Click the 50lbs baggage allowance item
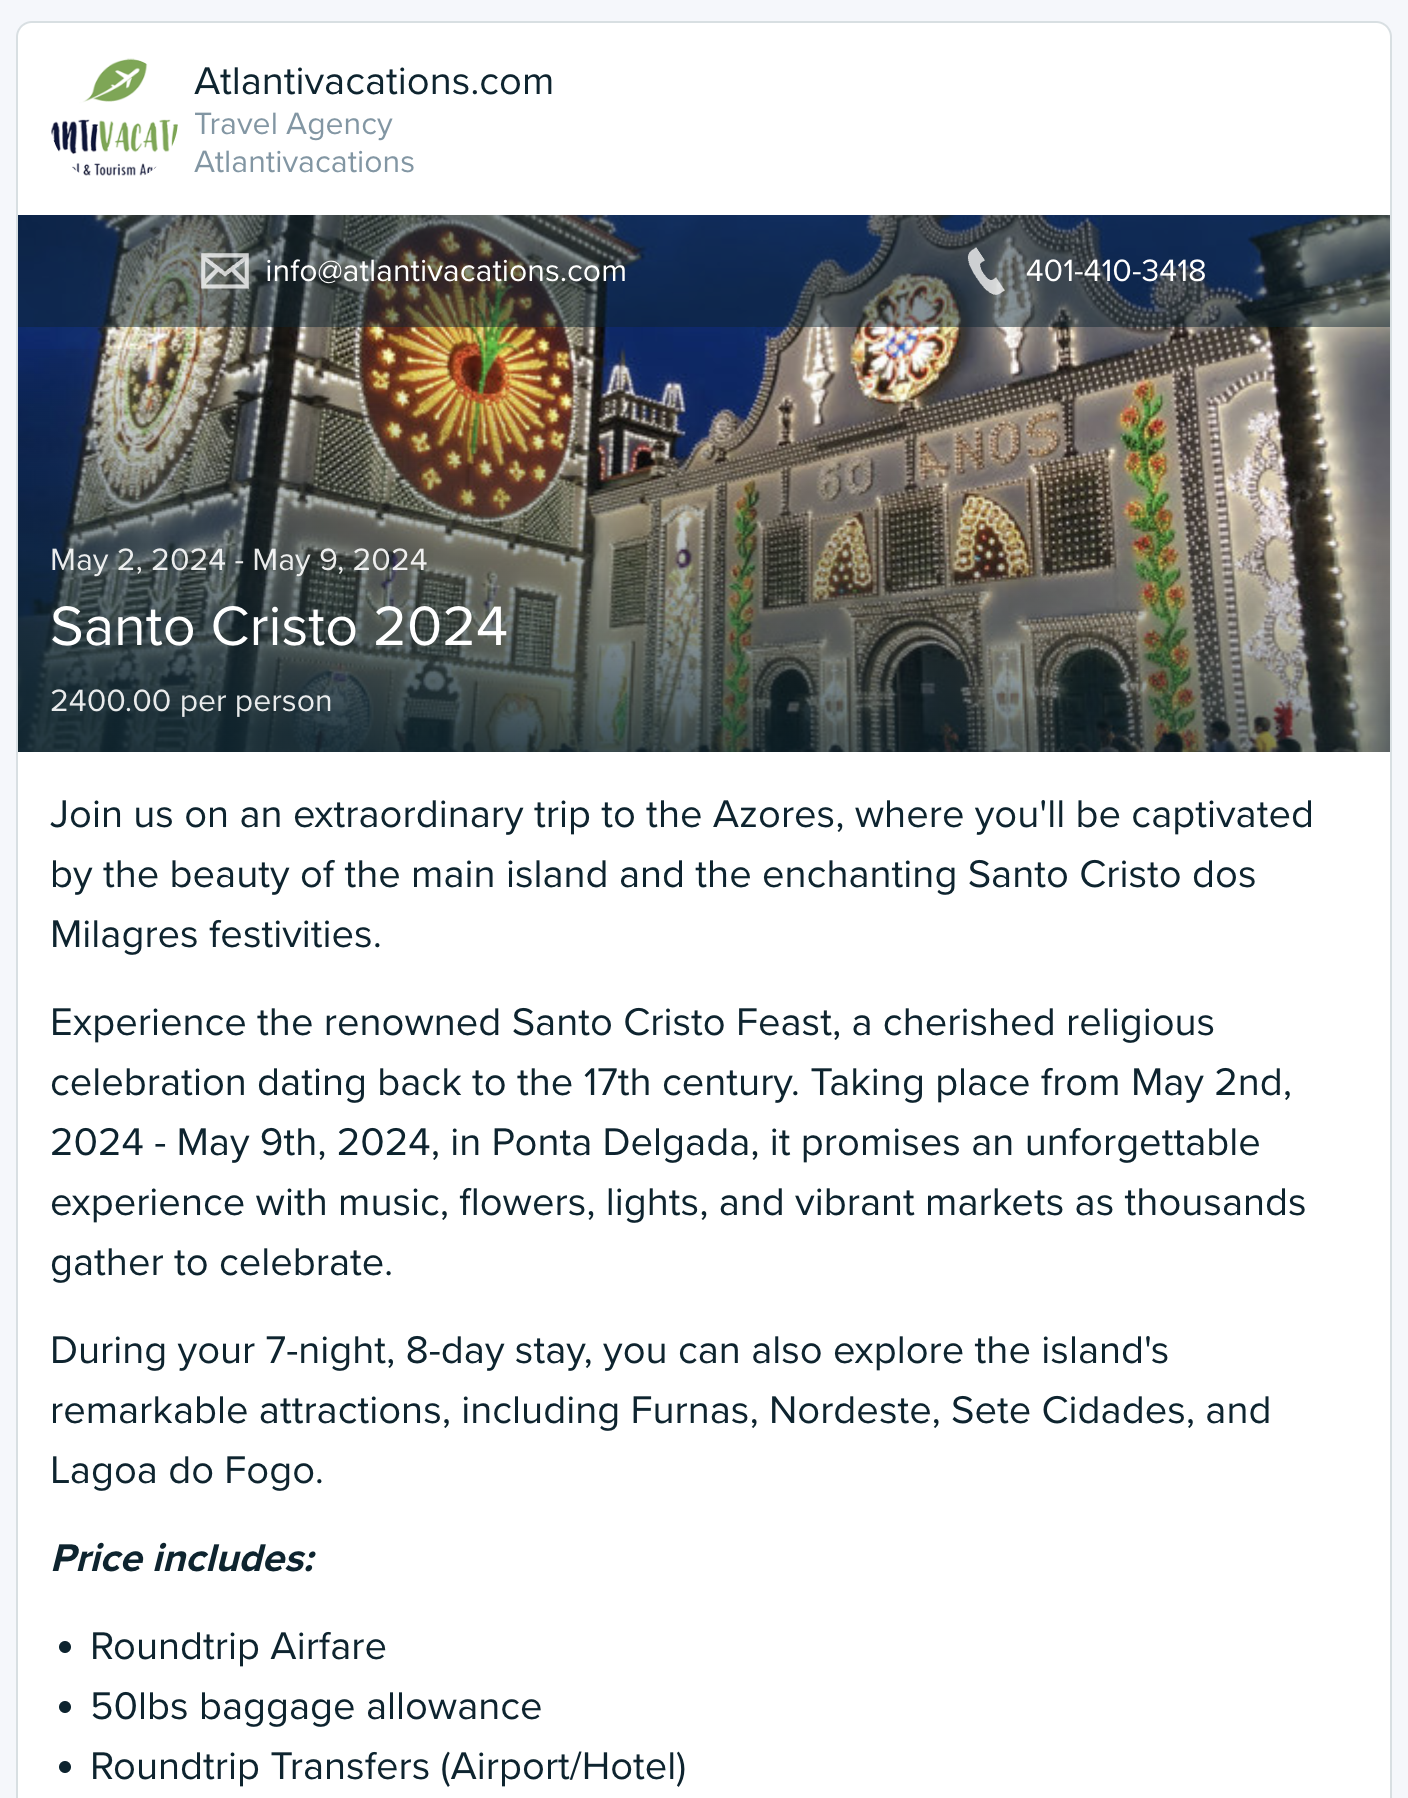The height and width of the screenshot is (1798, 1408). tap(316, 1706)
